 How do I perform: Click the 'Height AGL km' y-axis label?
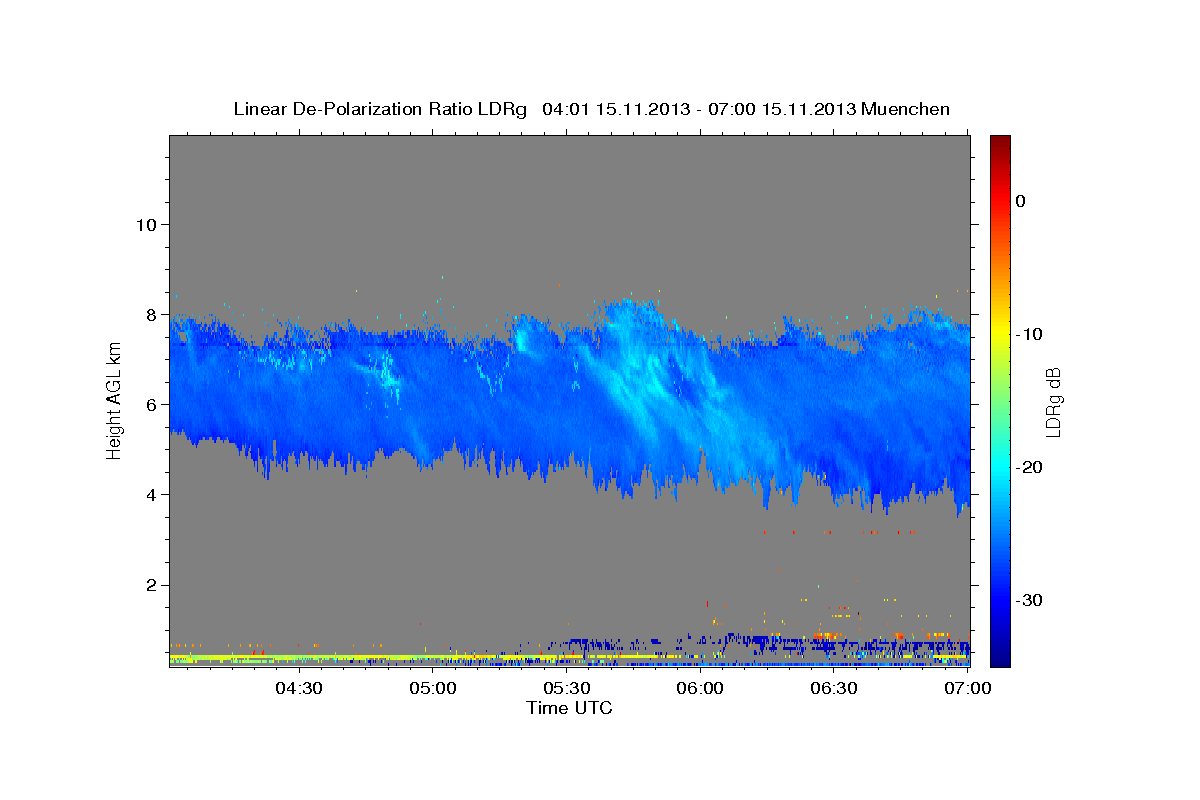click(115, 402)
